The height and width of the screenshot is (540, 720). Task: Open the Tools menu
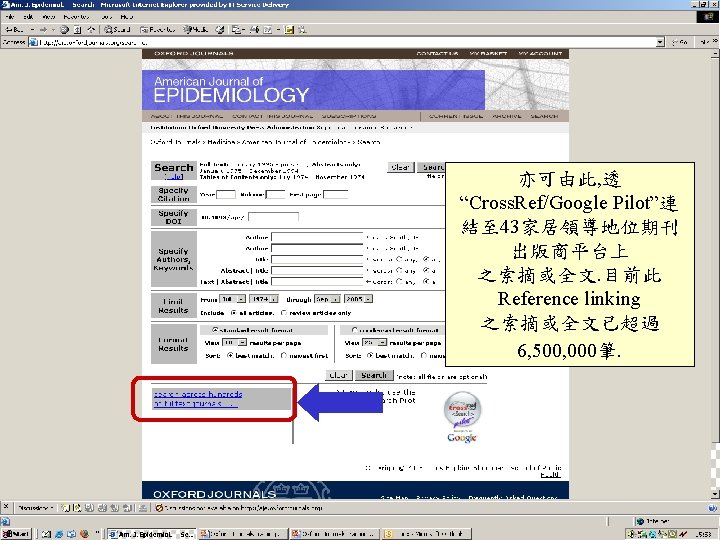click(x=107, y=17)
